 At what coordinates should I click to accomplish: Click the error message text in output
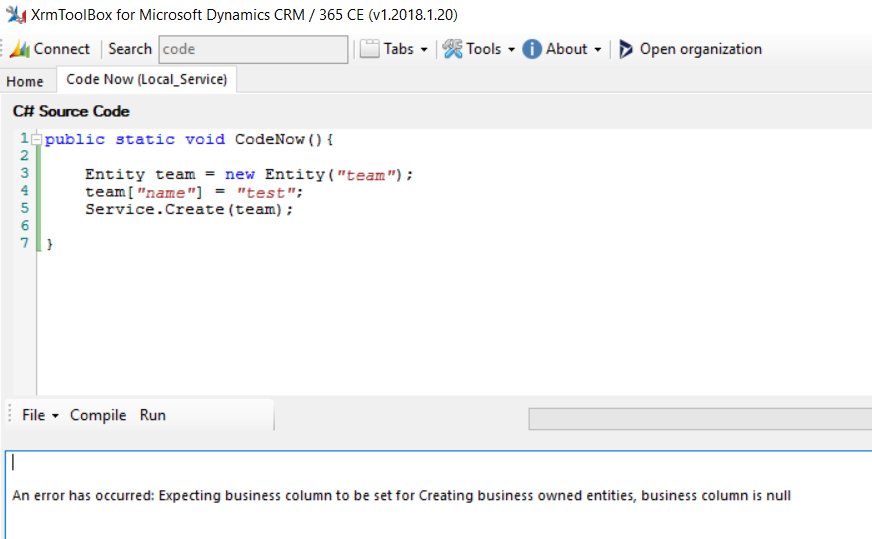(x=402, y=496)
